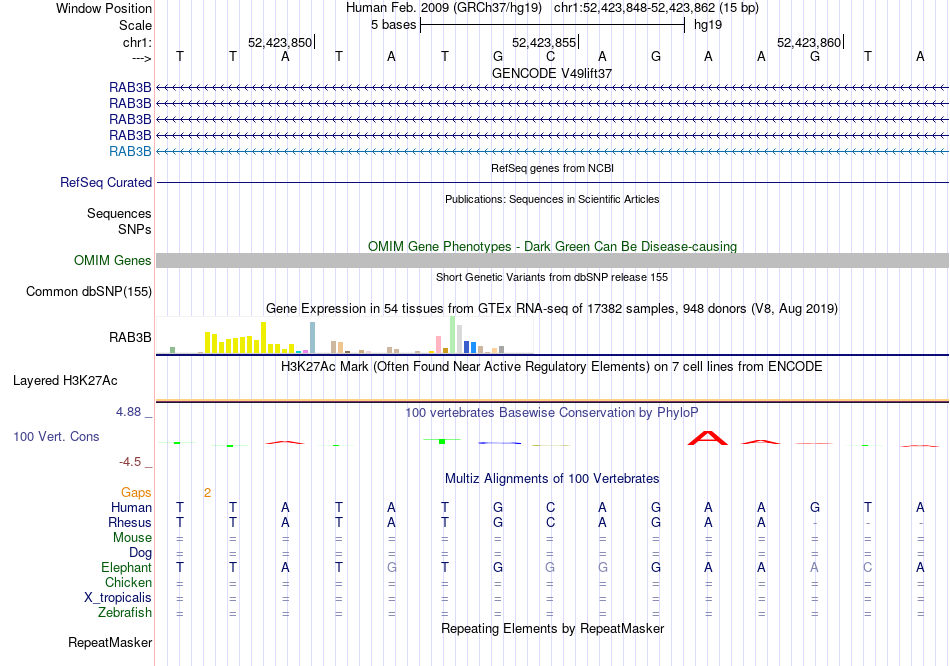
Task: Click the Dog alignment row label
Action: point(141,553)
